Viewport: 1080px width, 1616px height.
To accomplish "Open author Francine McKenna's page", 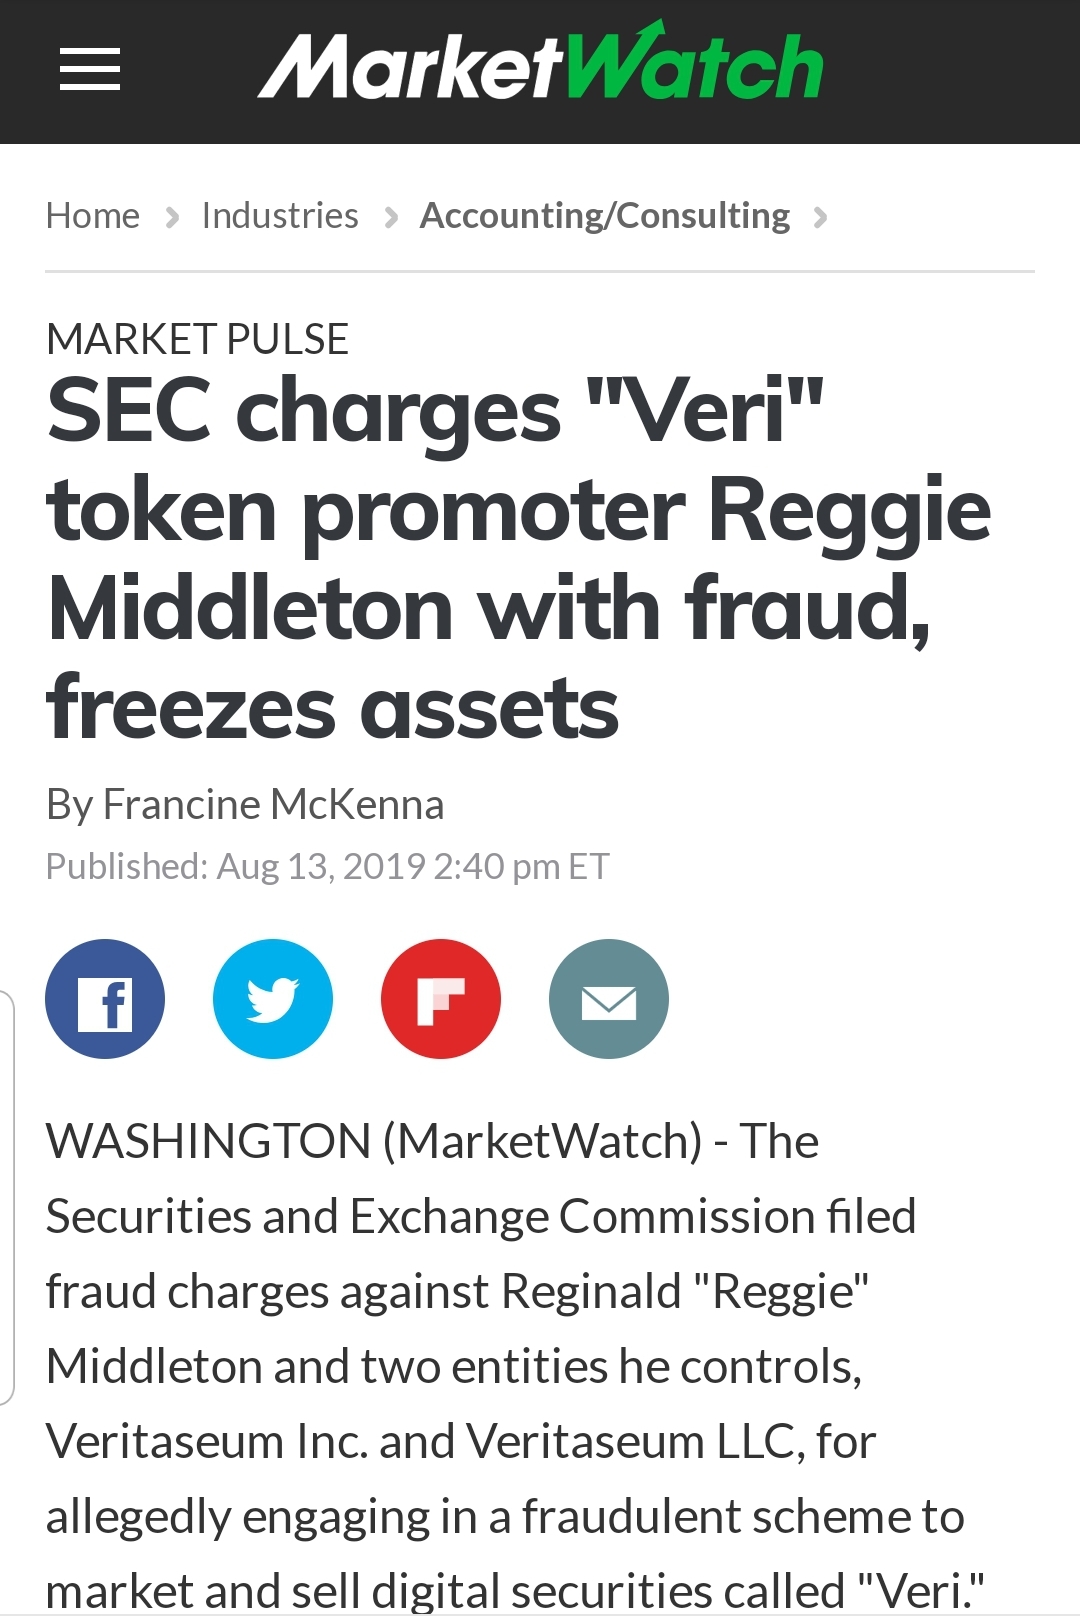I will 273,804.
